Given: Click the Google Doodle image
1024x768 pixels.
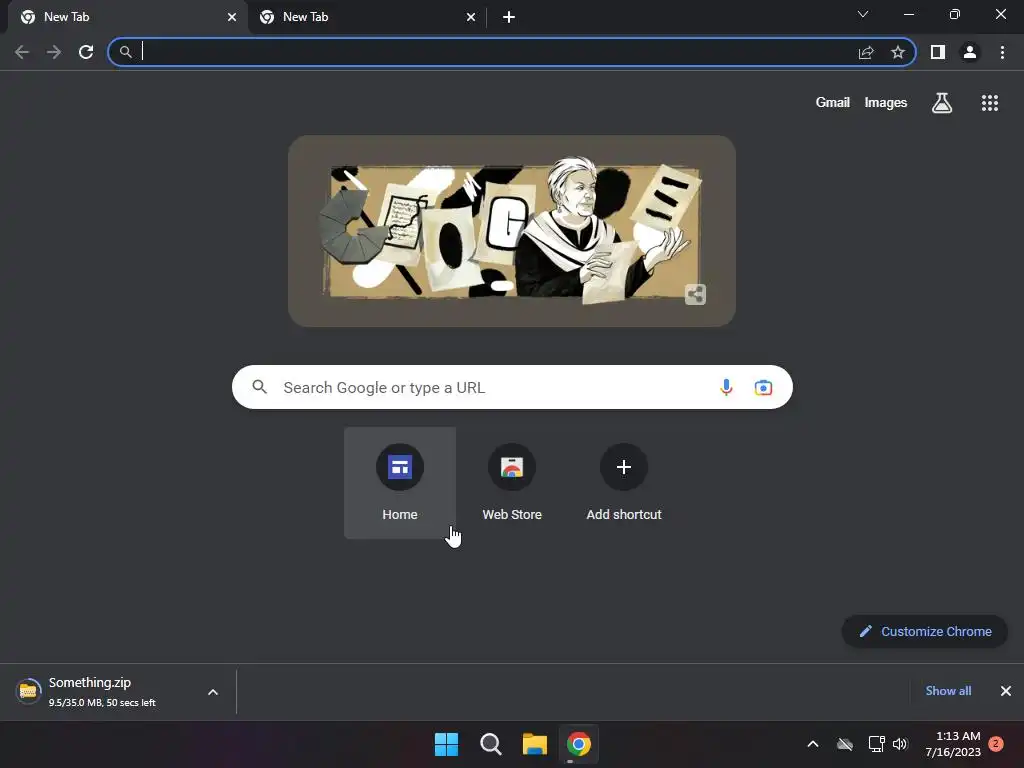Looking at the screenshot, I should [512, 231].
